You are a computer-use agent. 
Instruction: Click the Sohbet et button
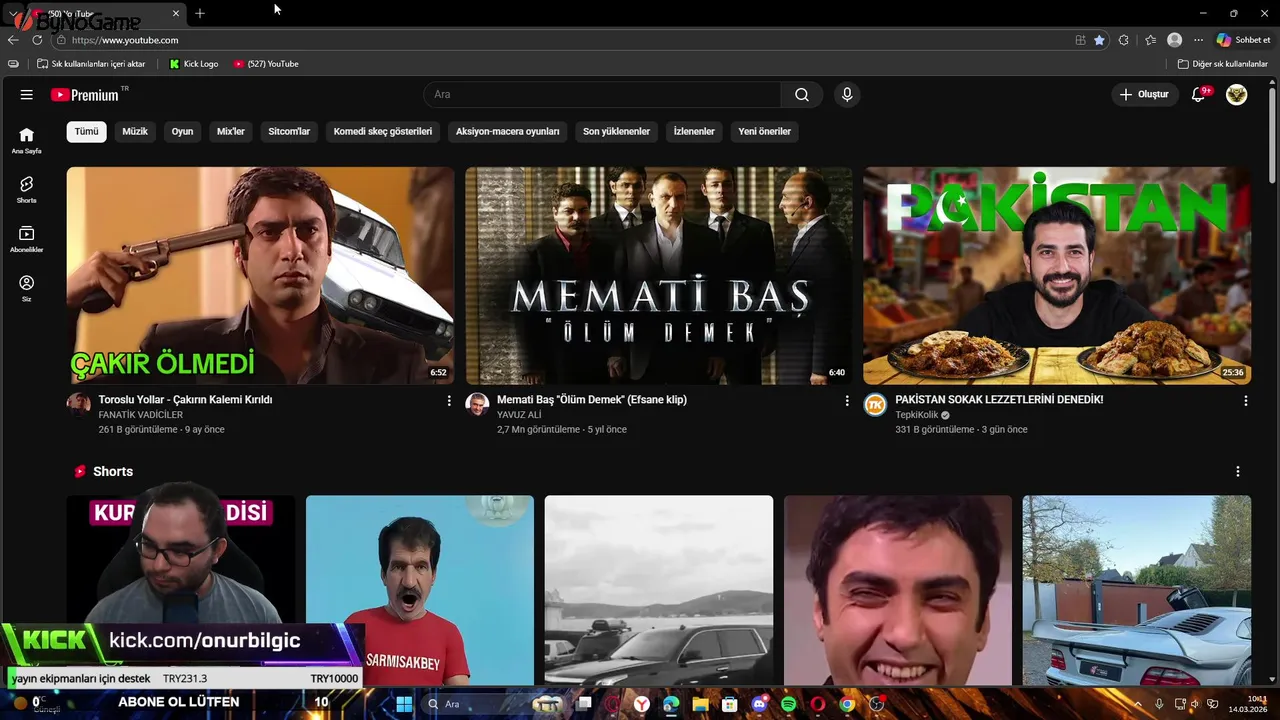point(1244,40)
